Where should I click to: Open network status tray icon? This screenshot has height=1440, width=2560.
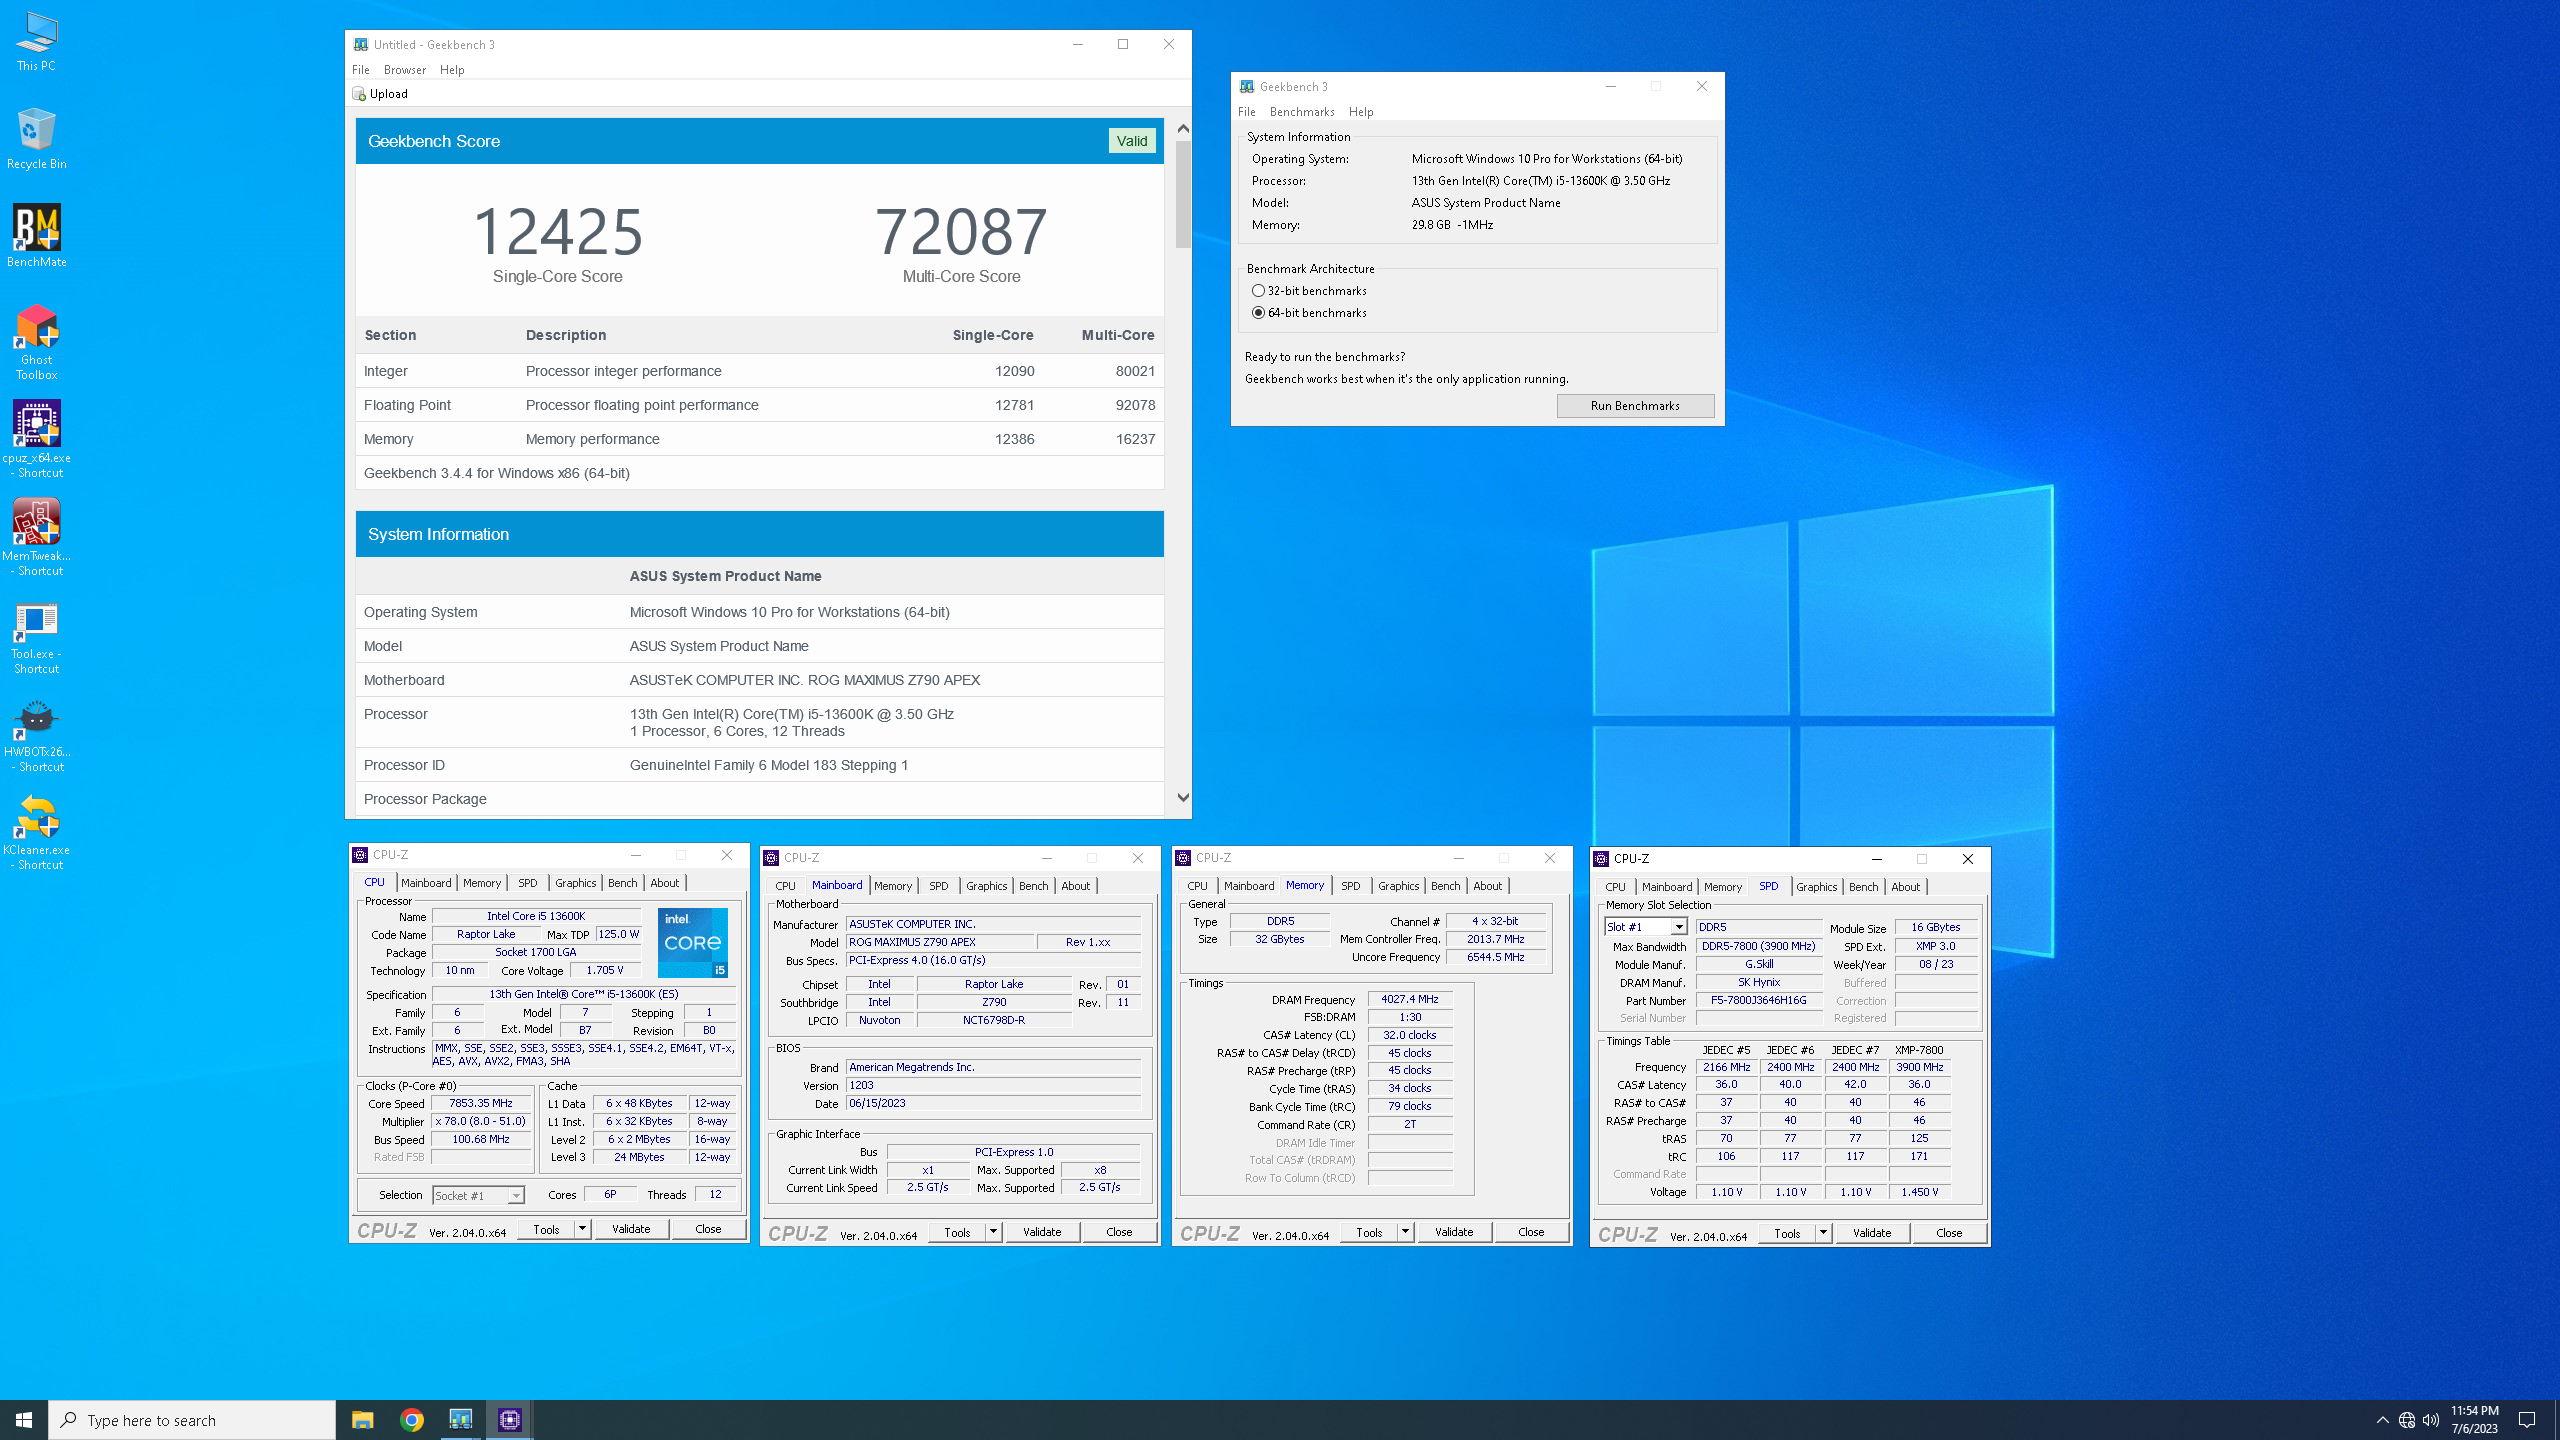click(x=2407, y=1420)
